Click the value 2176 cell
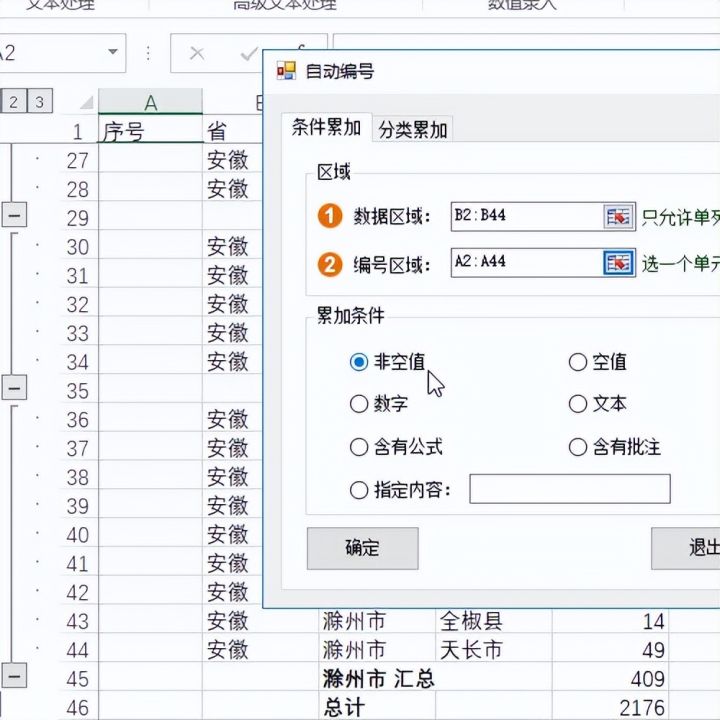The image size is (720, 720). coord(610,706)
